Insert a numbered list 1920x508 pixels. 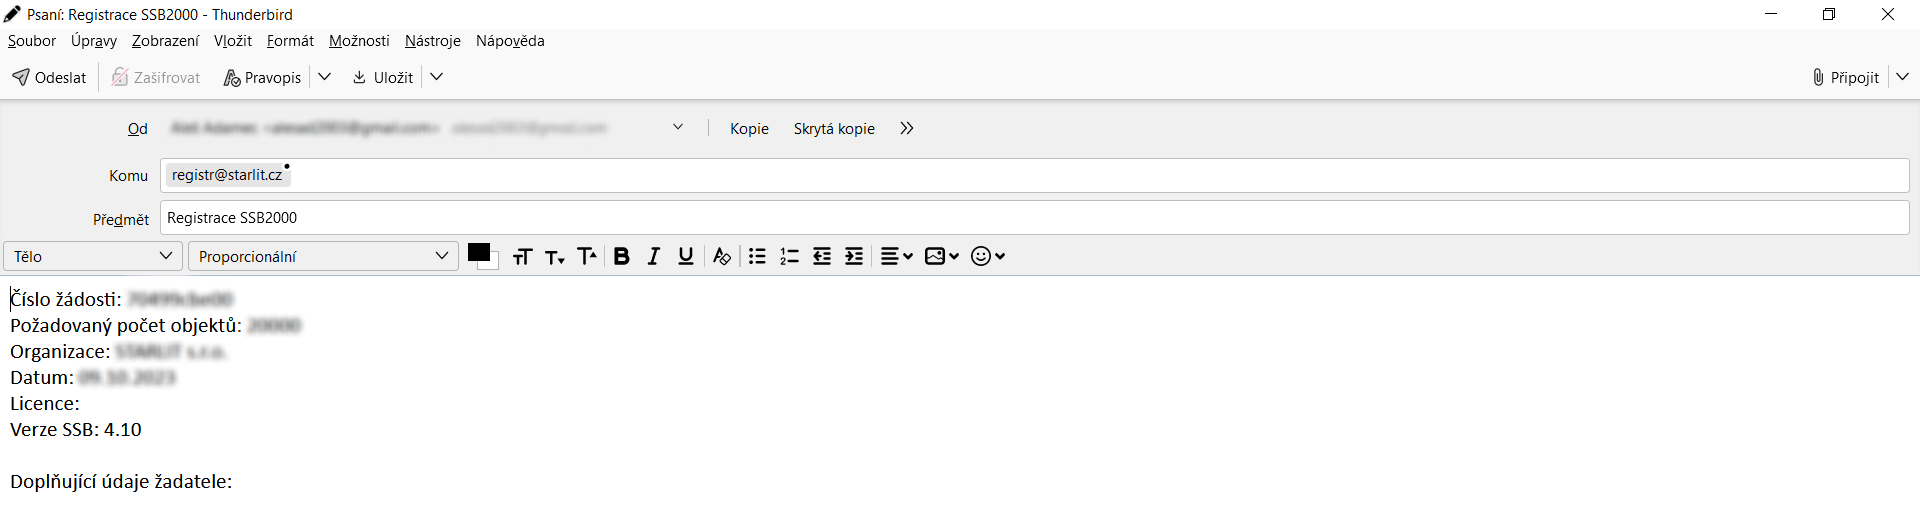click(789, 257)
